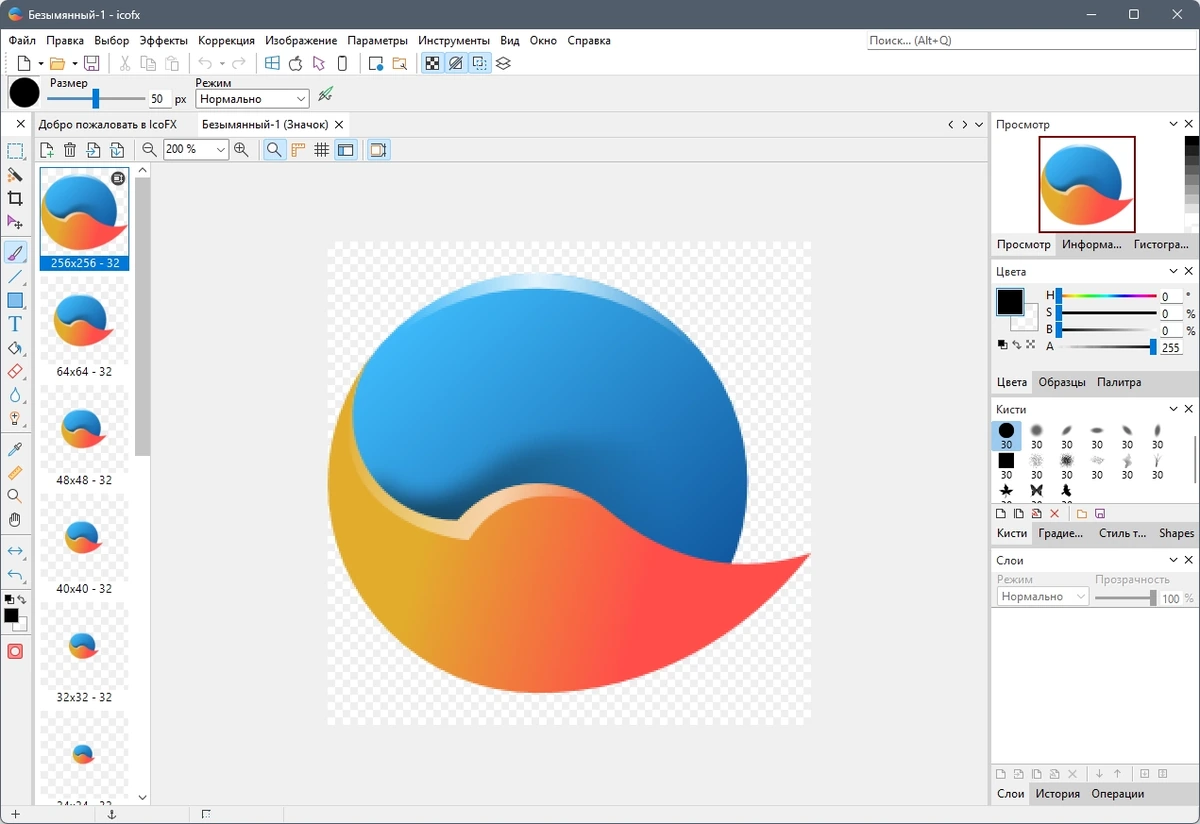This screenshot has height=824, width=1200.
Task: Zoom in with the plus magnifier
Action: [241, 150]
